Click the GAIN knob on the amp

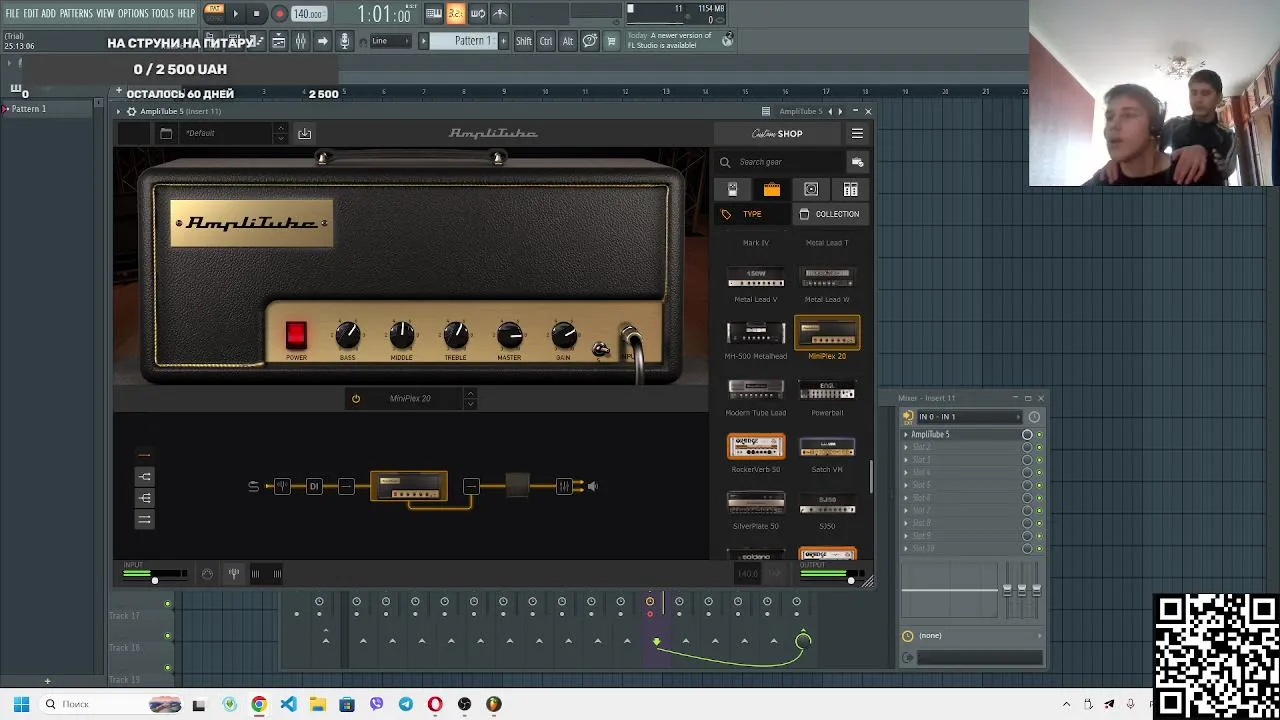coord(563,335)
